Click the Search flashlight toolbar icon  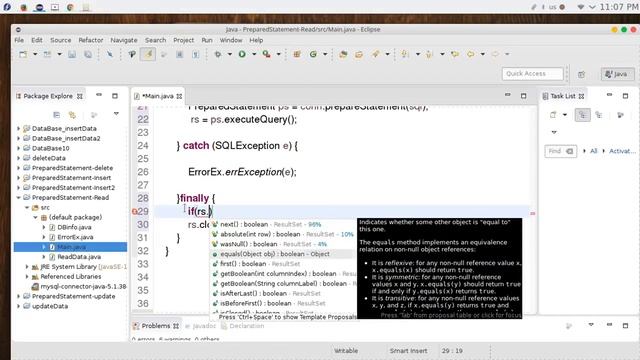click(x=376, y=54)
